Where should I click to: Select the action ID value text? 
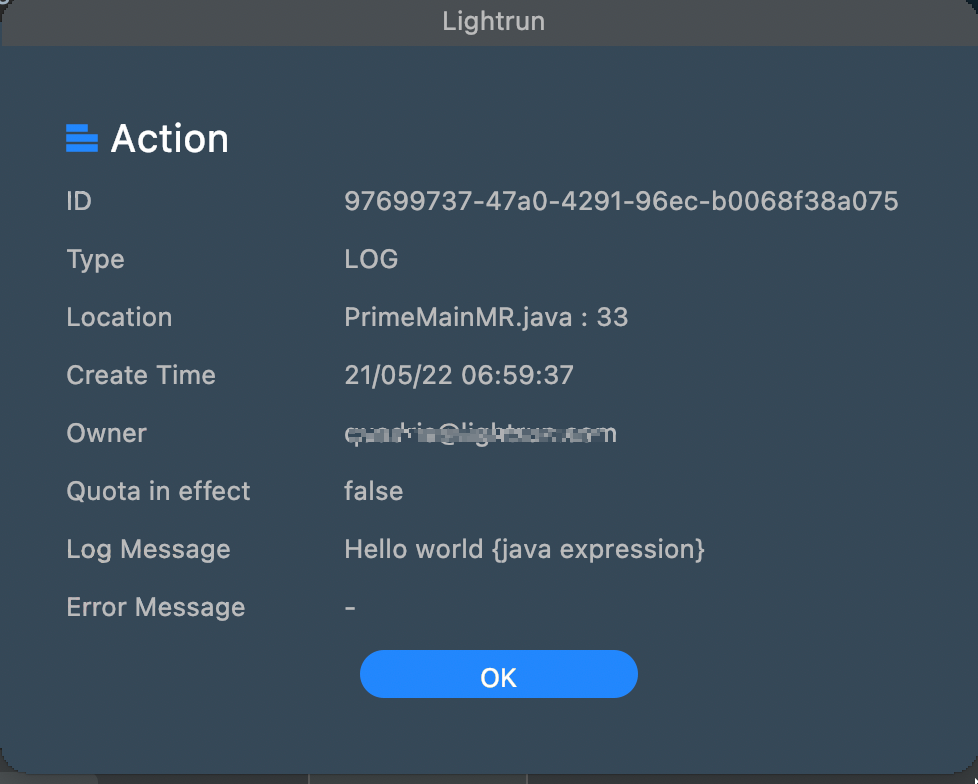(621, 201)
